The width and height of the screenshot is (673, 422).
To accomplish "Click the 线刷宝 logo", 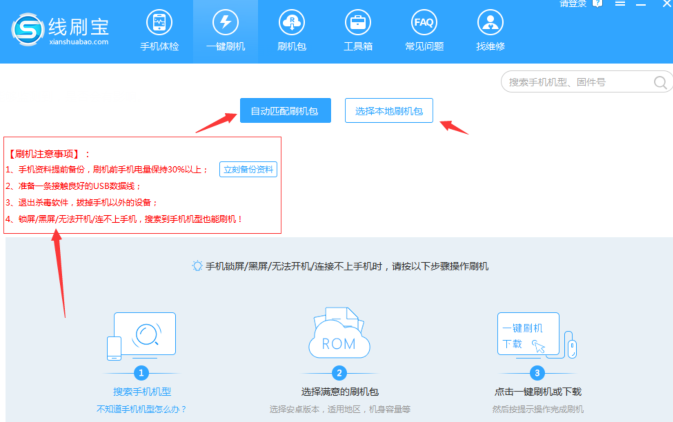I will pos(62,30).
